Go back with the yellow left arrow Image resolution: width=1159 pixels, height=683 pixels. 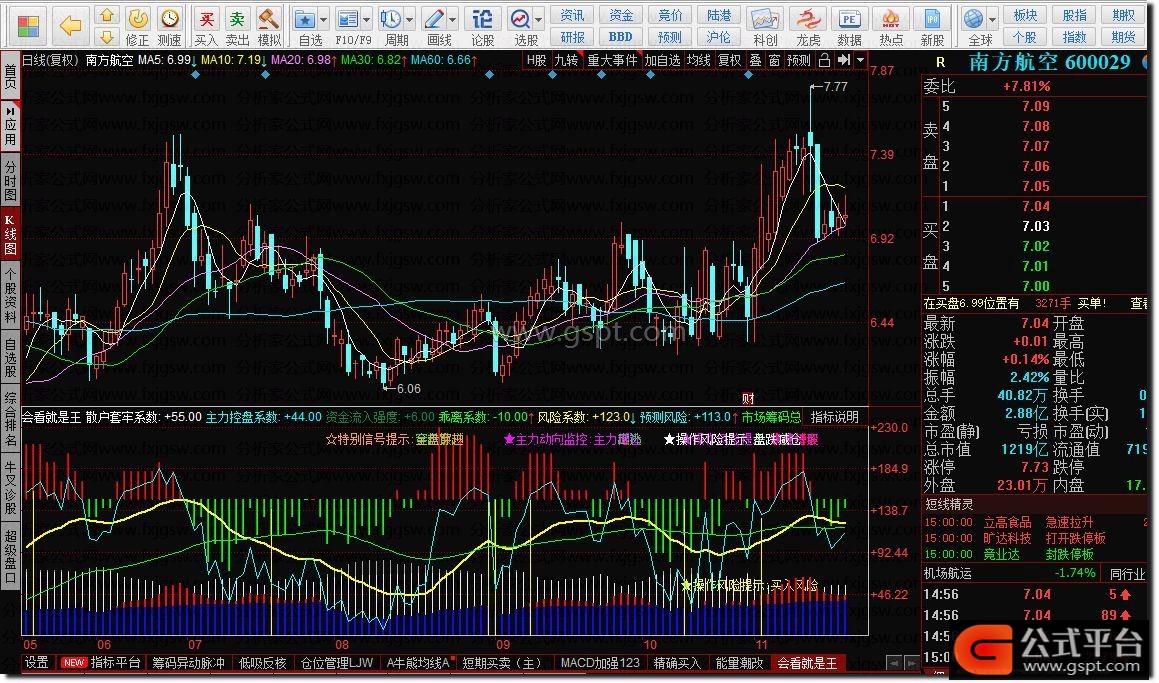70,27
